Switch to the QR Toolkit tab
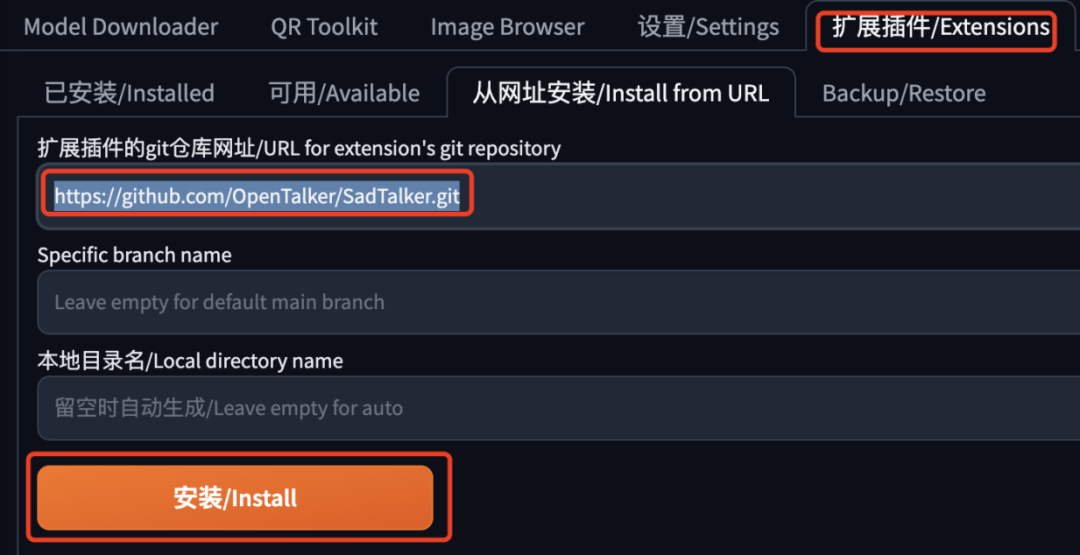The height and width of the screenshot is (555, 1080). [324, 27]
